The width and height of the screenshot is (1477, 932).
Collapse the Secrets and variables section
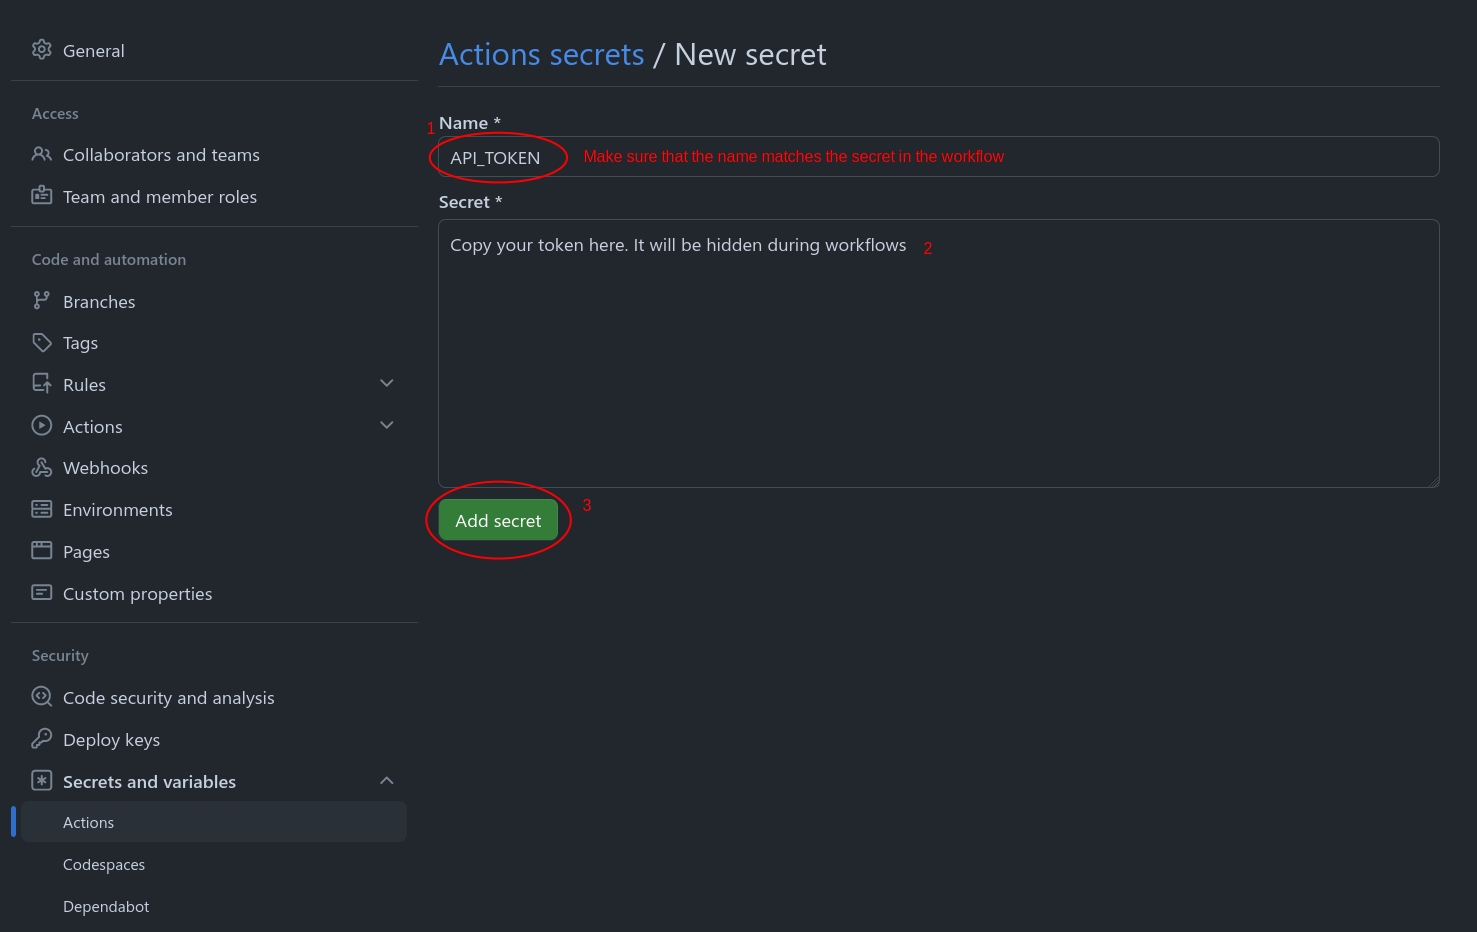(x=387, y=780)
